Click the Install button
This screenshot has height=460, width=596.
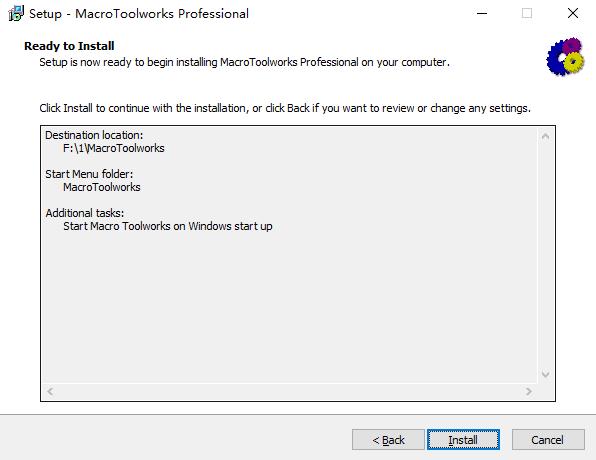tap(463, 439)
